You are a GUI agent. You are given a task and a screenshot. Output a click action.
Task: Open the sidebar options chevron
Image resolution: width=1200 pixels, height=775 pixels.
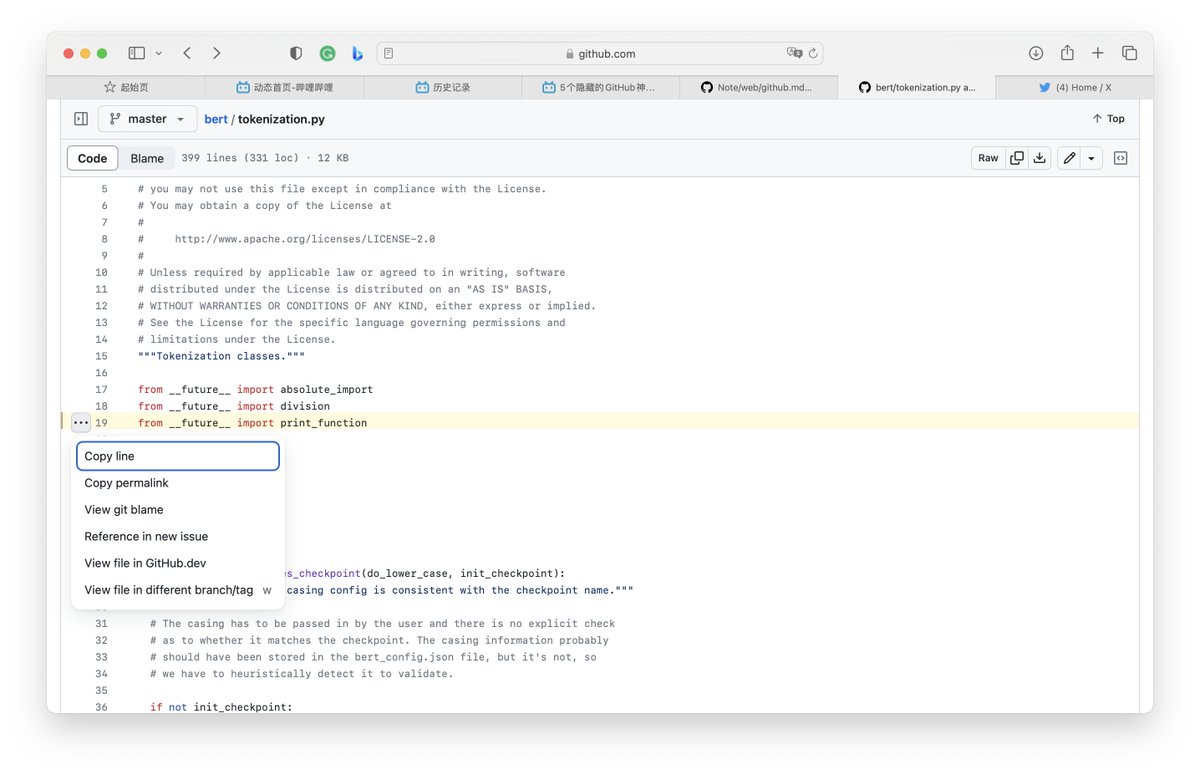(x=158, y=53)
